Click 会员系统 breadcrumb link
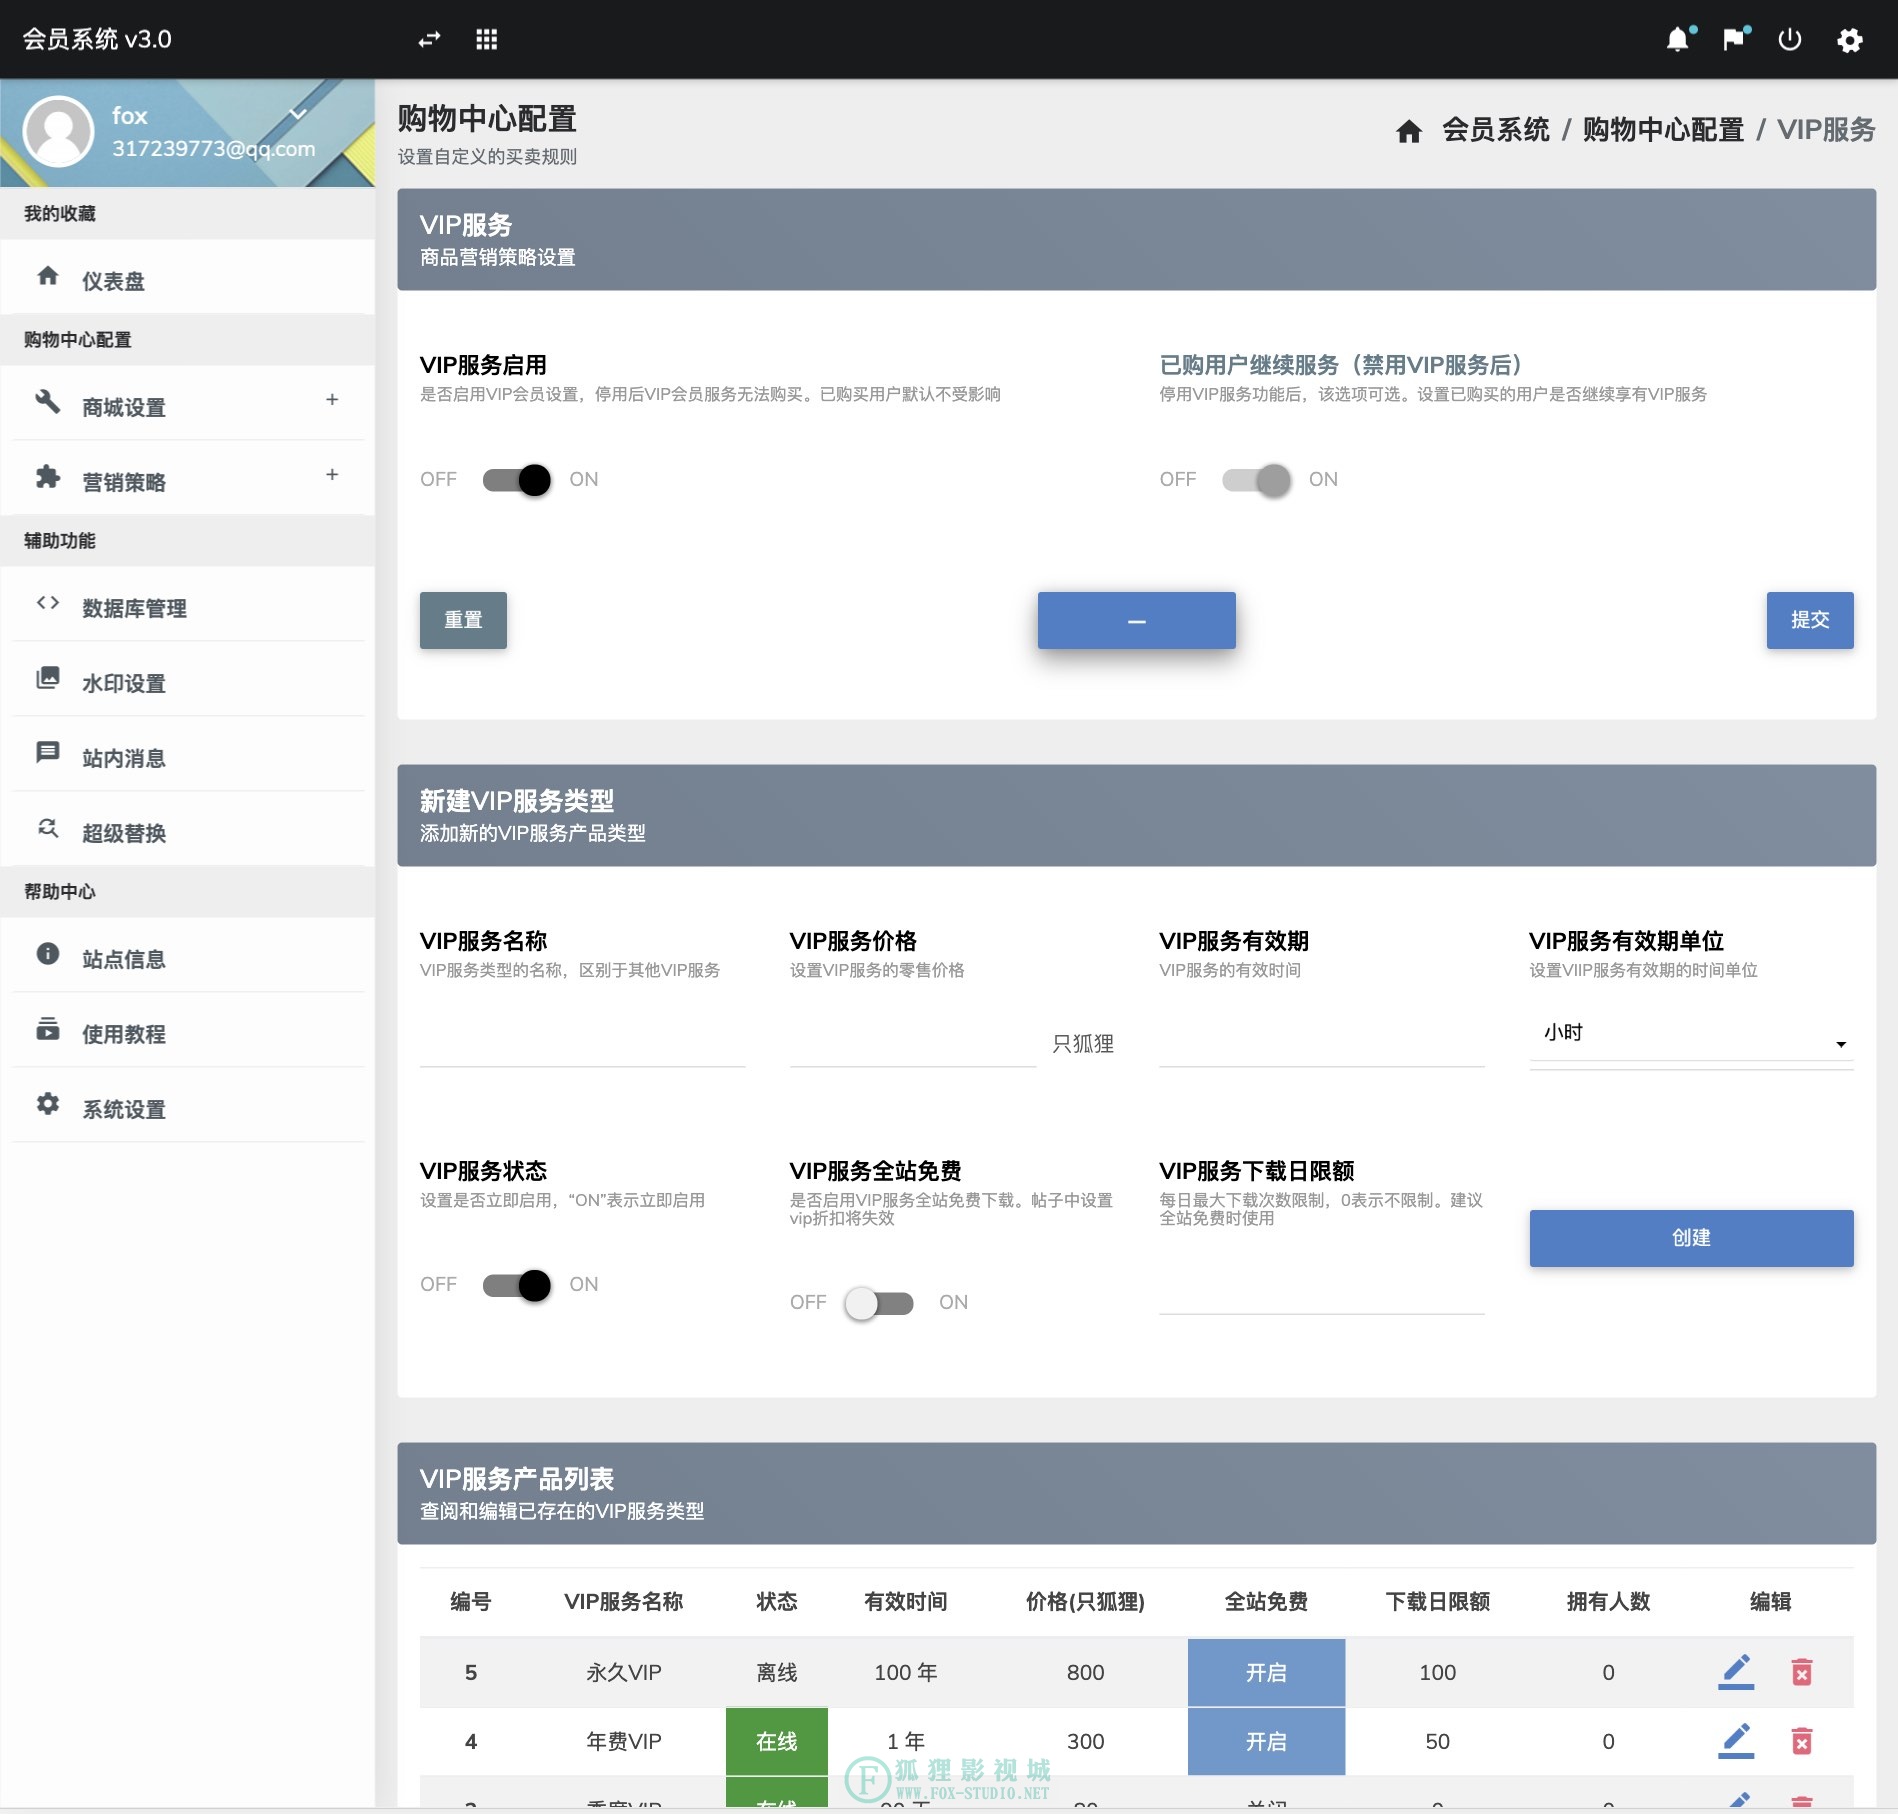This screenshot has height=1814, width=1898. click(1496, 130)
